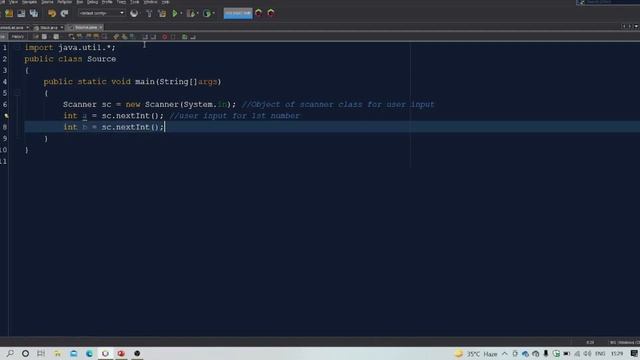Click the globe browser icon

(134, 13)
